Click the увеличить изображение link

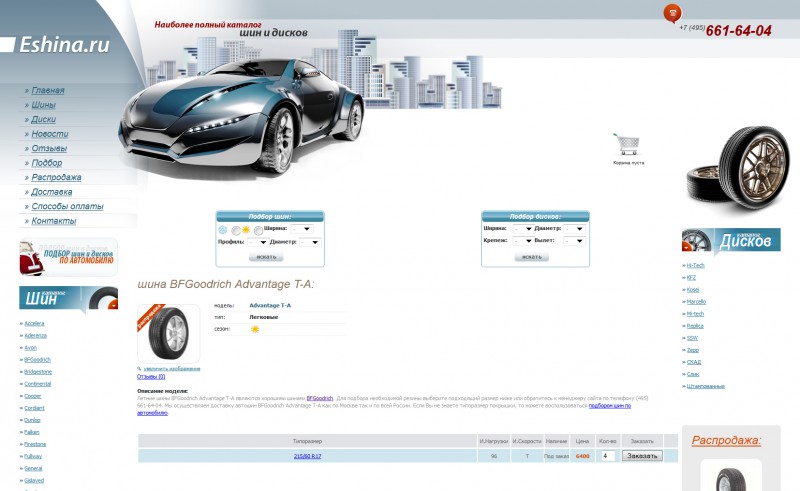(x=171, y=369)
